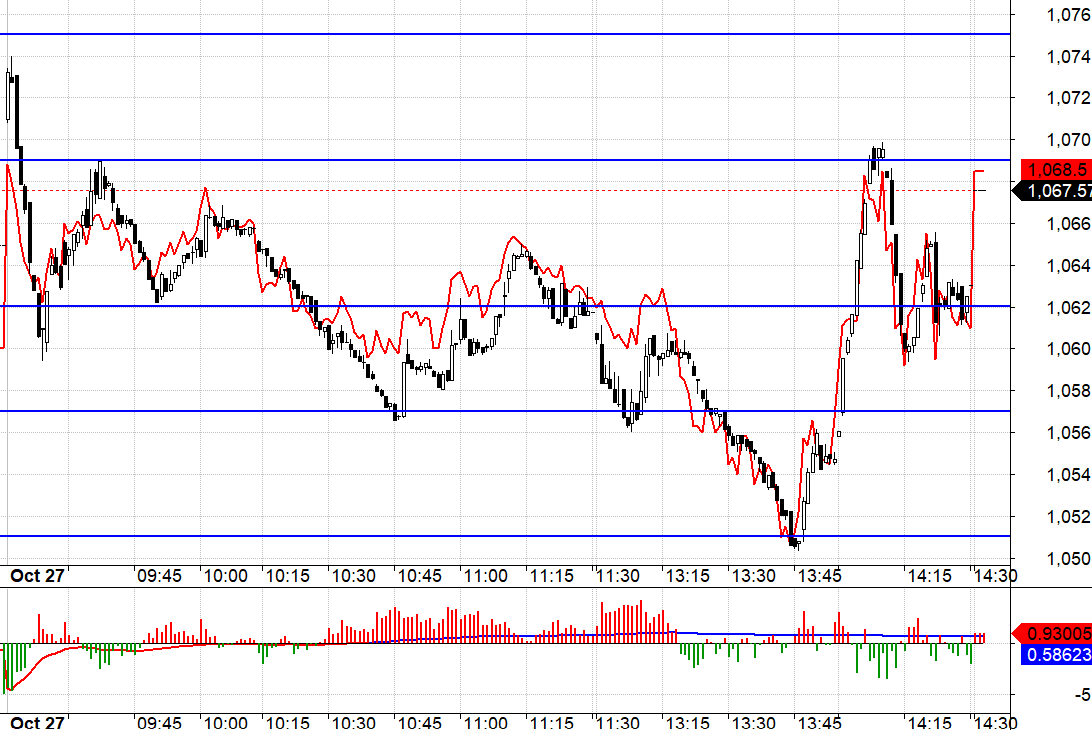Select the blue 0.58623 indicator value tag
Viewport: 1092px width, 730px height.
pos(1054,654)
